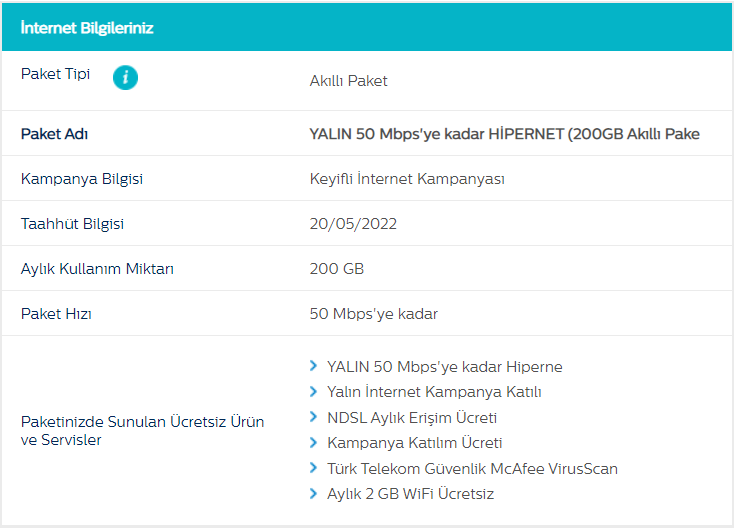Click the İnternet Bilgileriniz header
Screen dimensions: 735x531
[87, 27]
